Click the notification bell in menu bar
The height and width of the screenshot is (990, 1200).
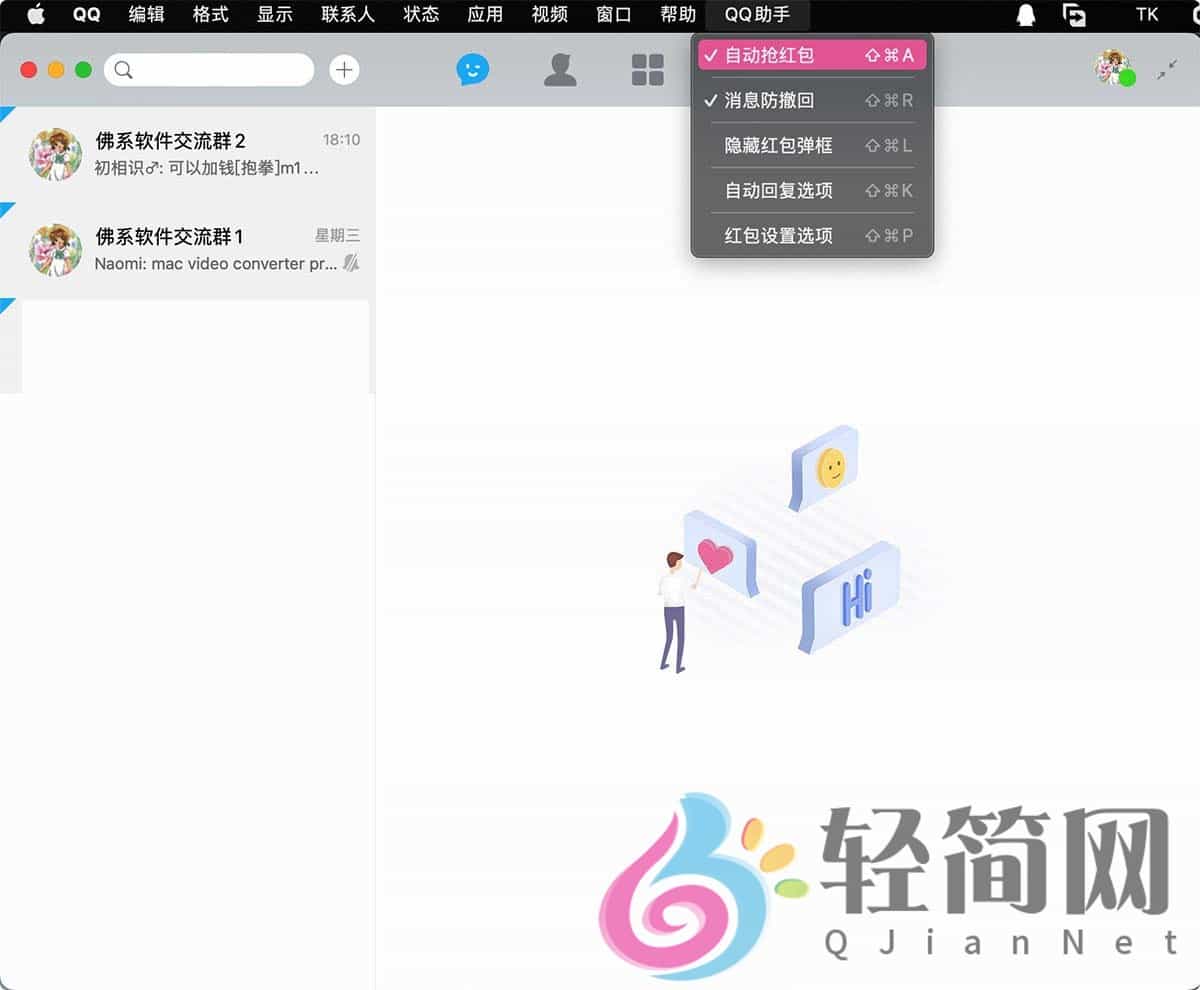point(1027,15)
